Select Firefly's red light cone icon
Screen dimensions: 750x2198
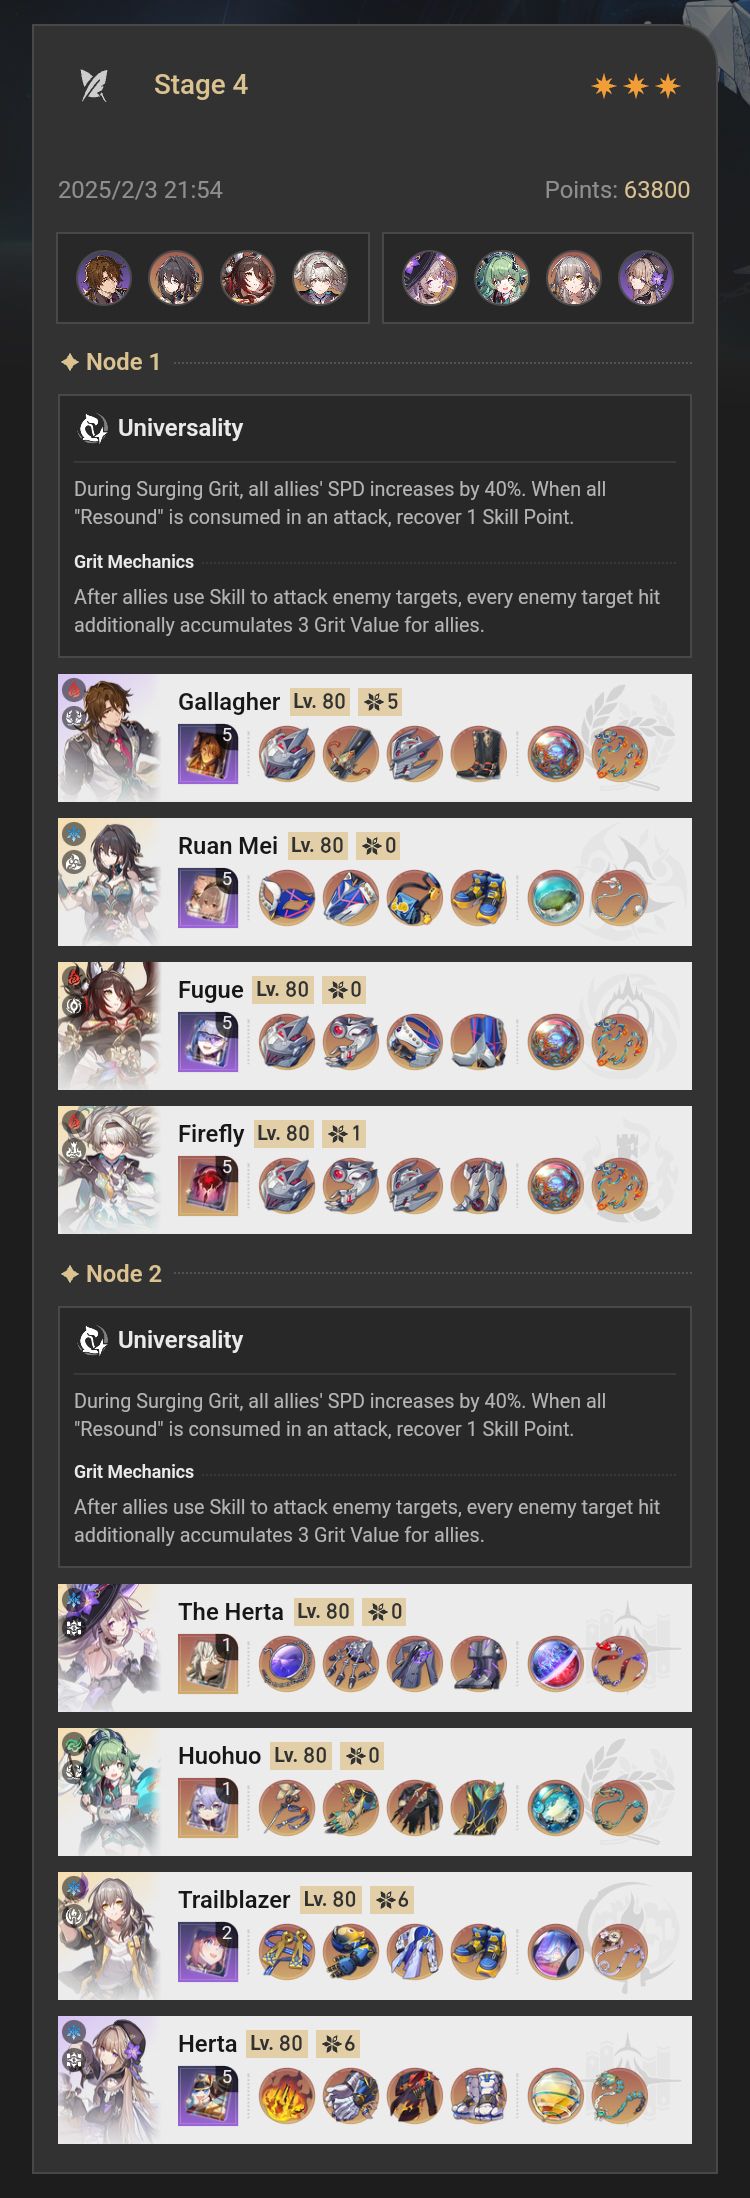click(208, 1186)
